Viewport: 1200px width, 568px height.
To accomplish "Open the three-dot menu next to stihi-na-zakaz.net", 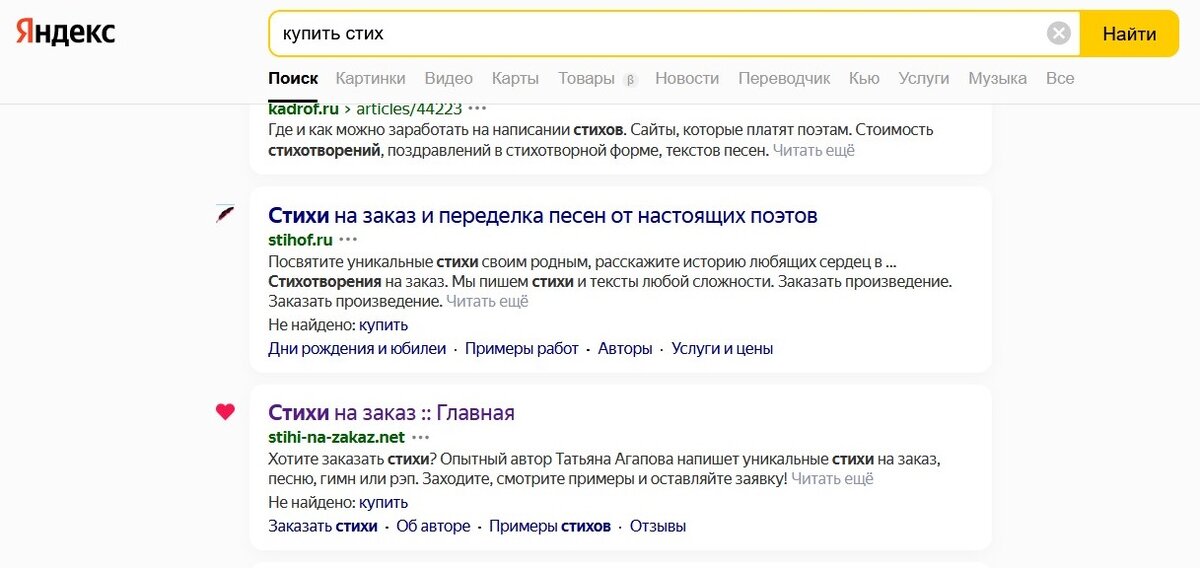I will click(421, 437).
